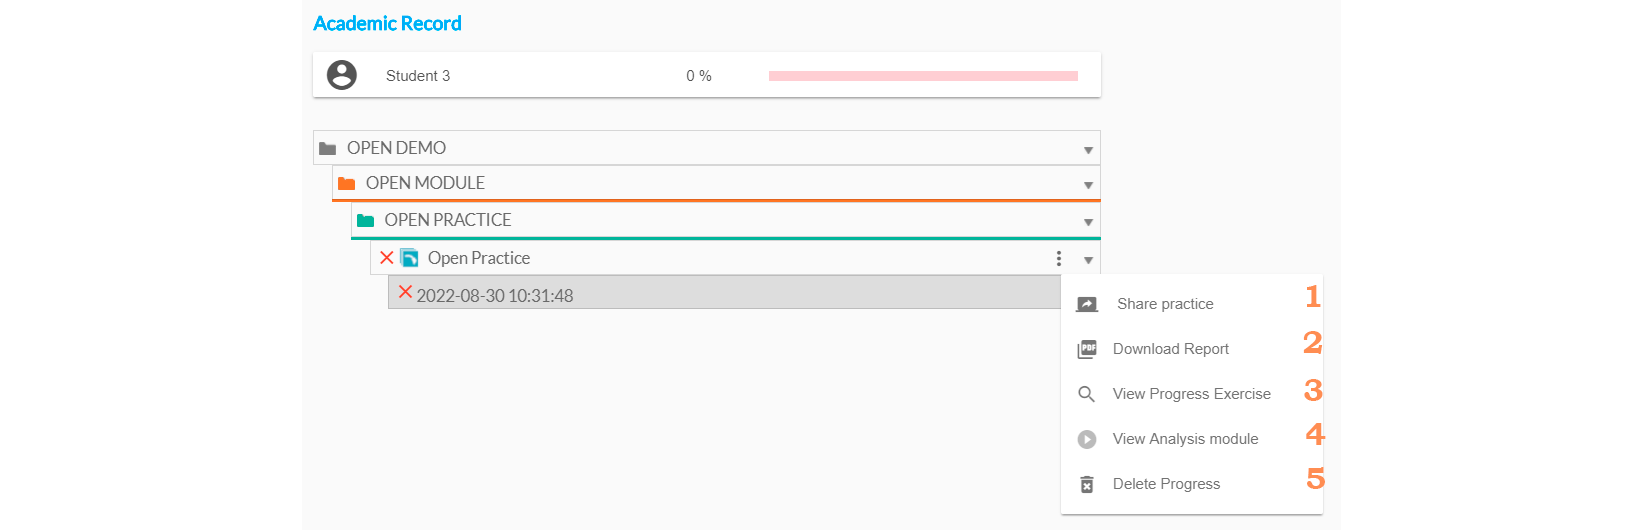Collapse the OPEN PRACTICE folder arrow

tap(1088, 222)
